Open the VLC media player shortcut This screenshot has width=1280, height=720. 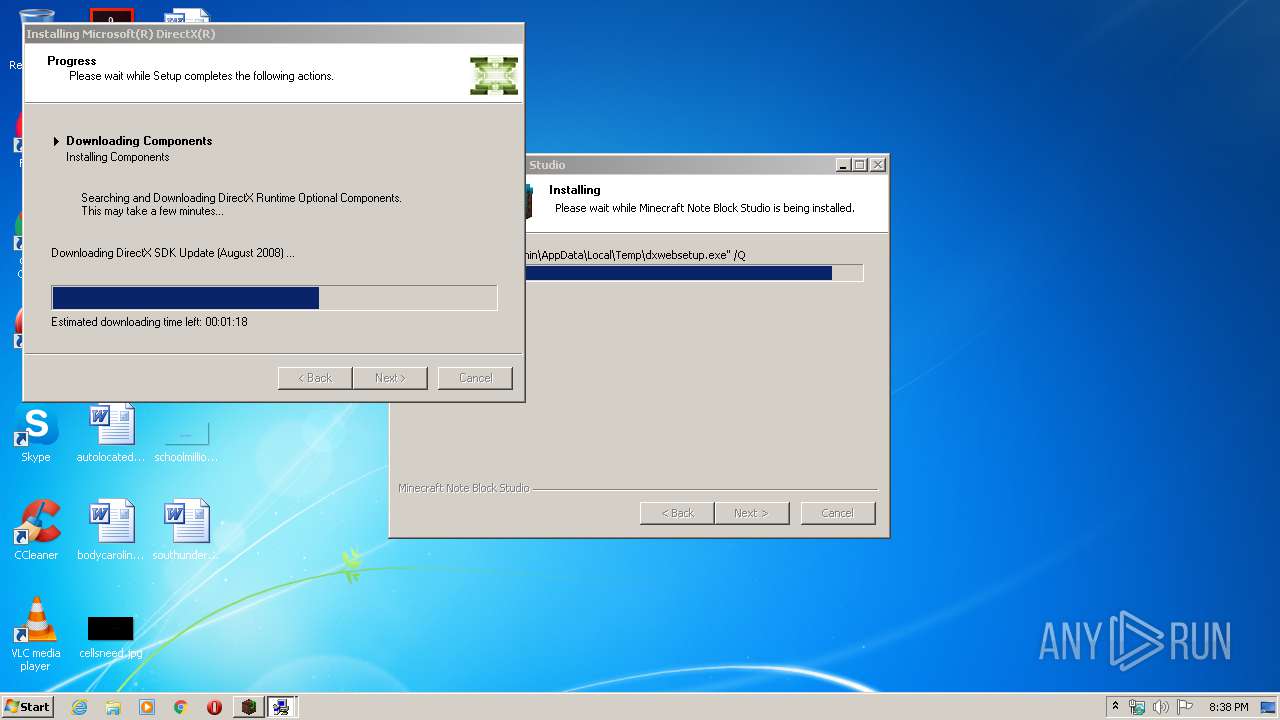click(x=36, y=633)
